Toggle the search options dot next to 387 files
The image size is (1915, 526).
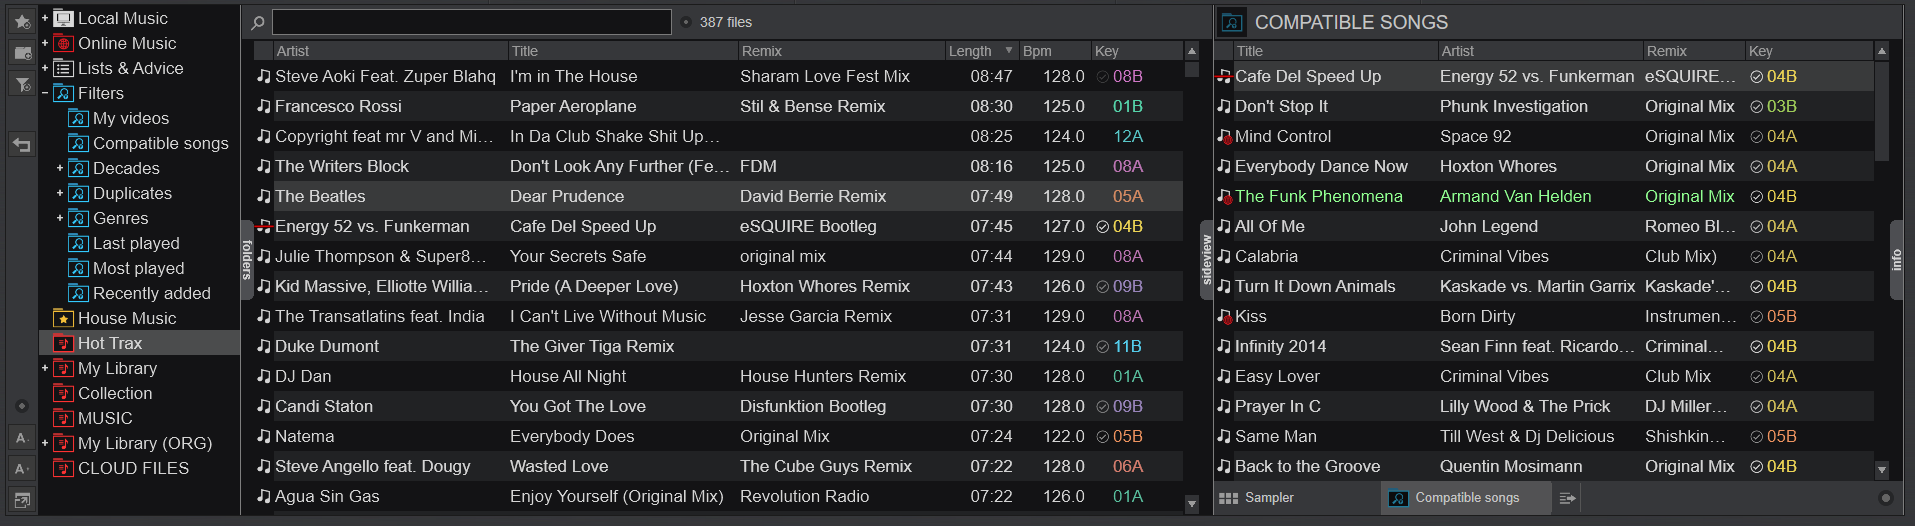point(685,22)
